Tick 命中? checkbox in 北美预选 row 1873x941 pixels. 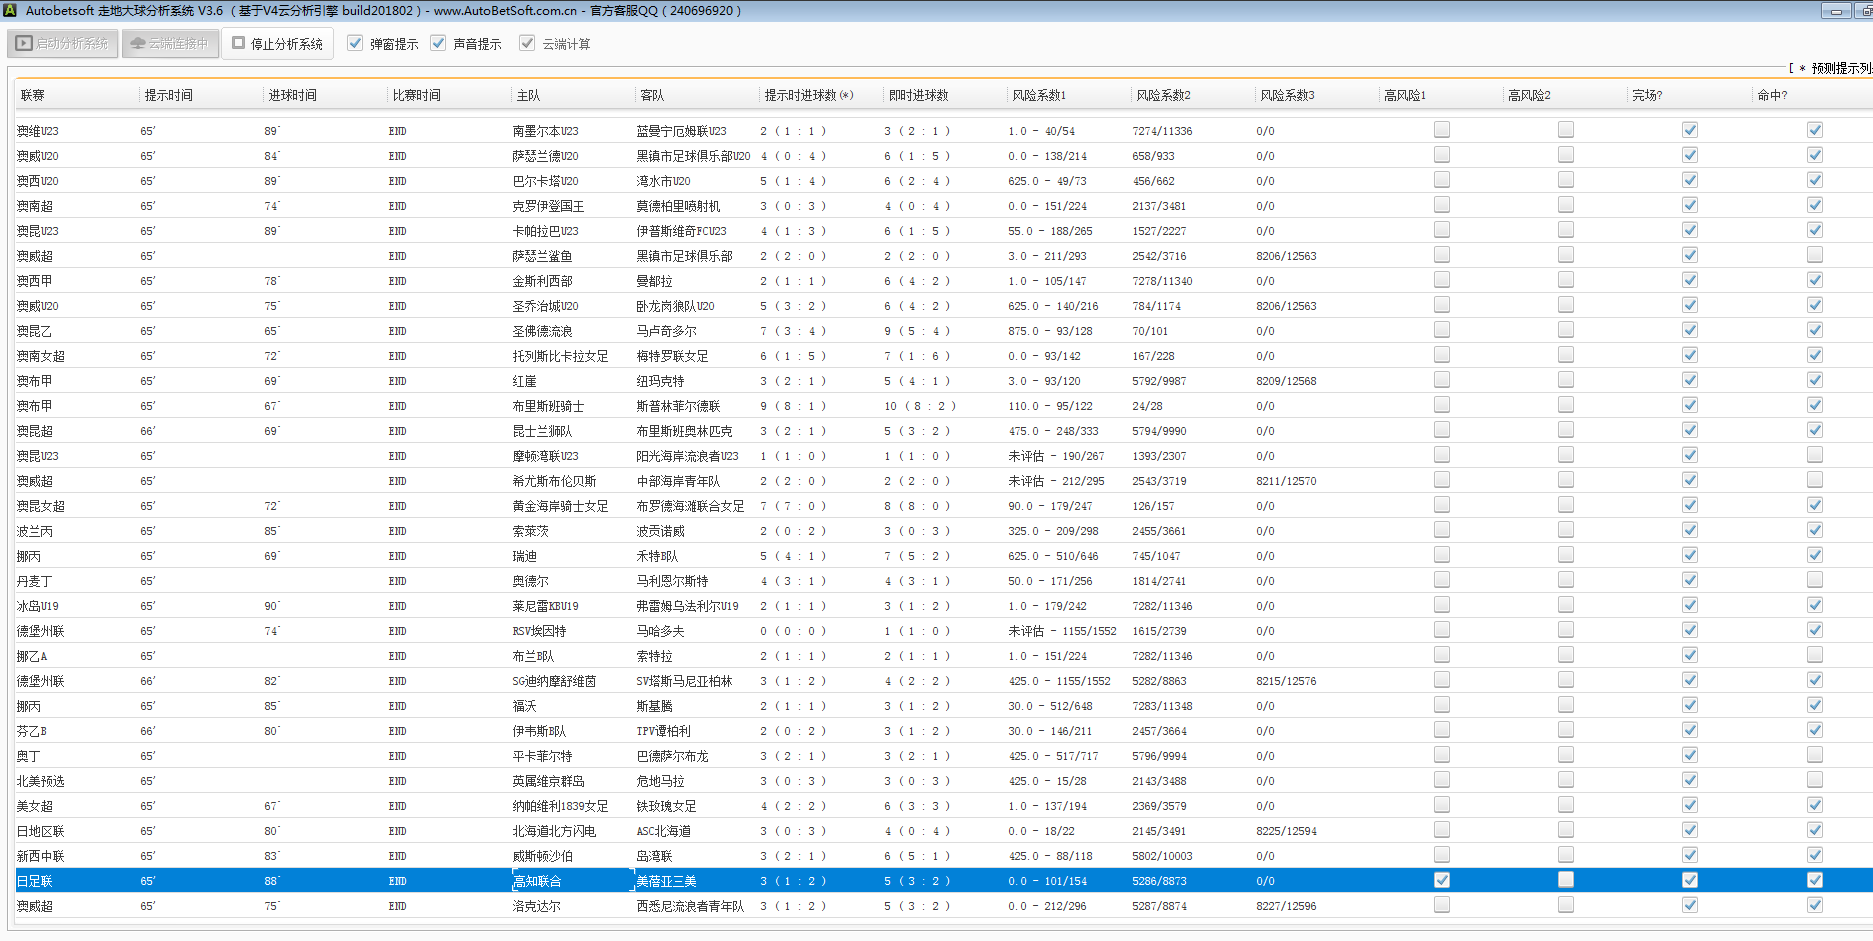point(1814,780)
